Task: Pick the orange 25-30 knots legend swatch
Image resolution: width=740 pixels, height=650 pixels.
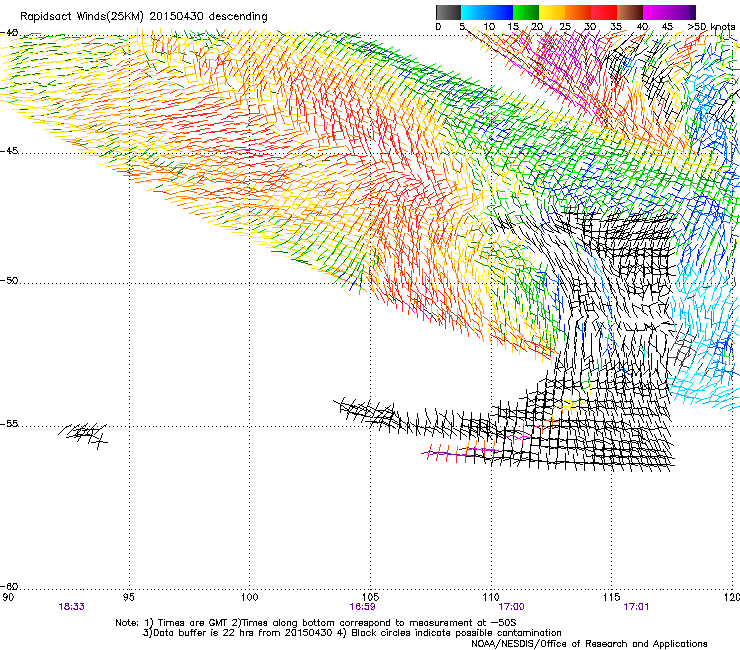Action: [578, 12]
